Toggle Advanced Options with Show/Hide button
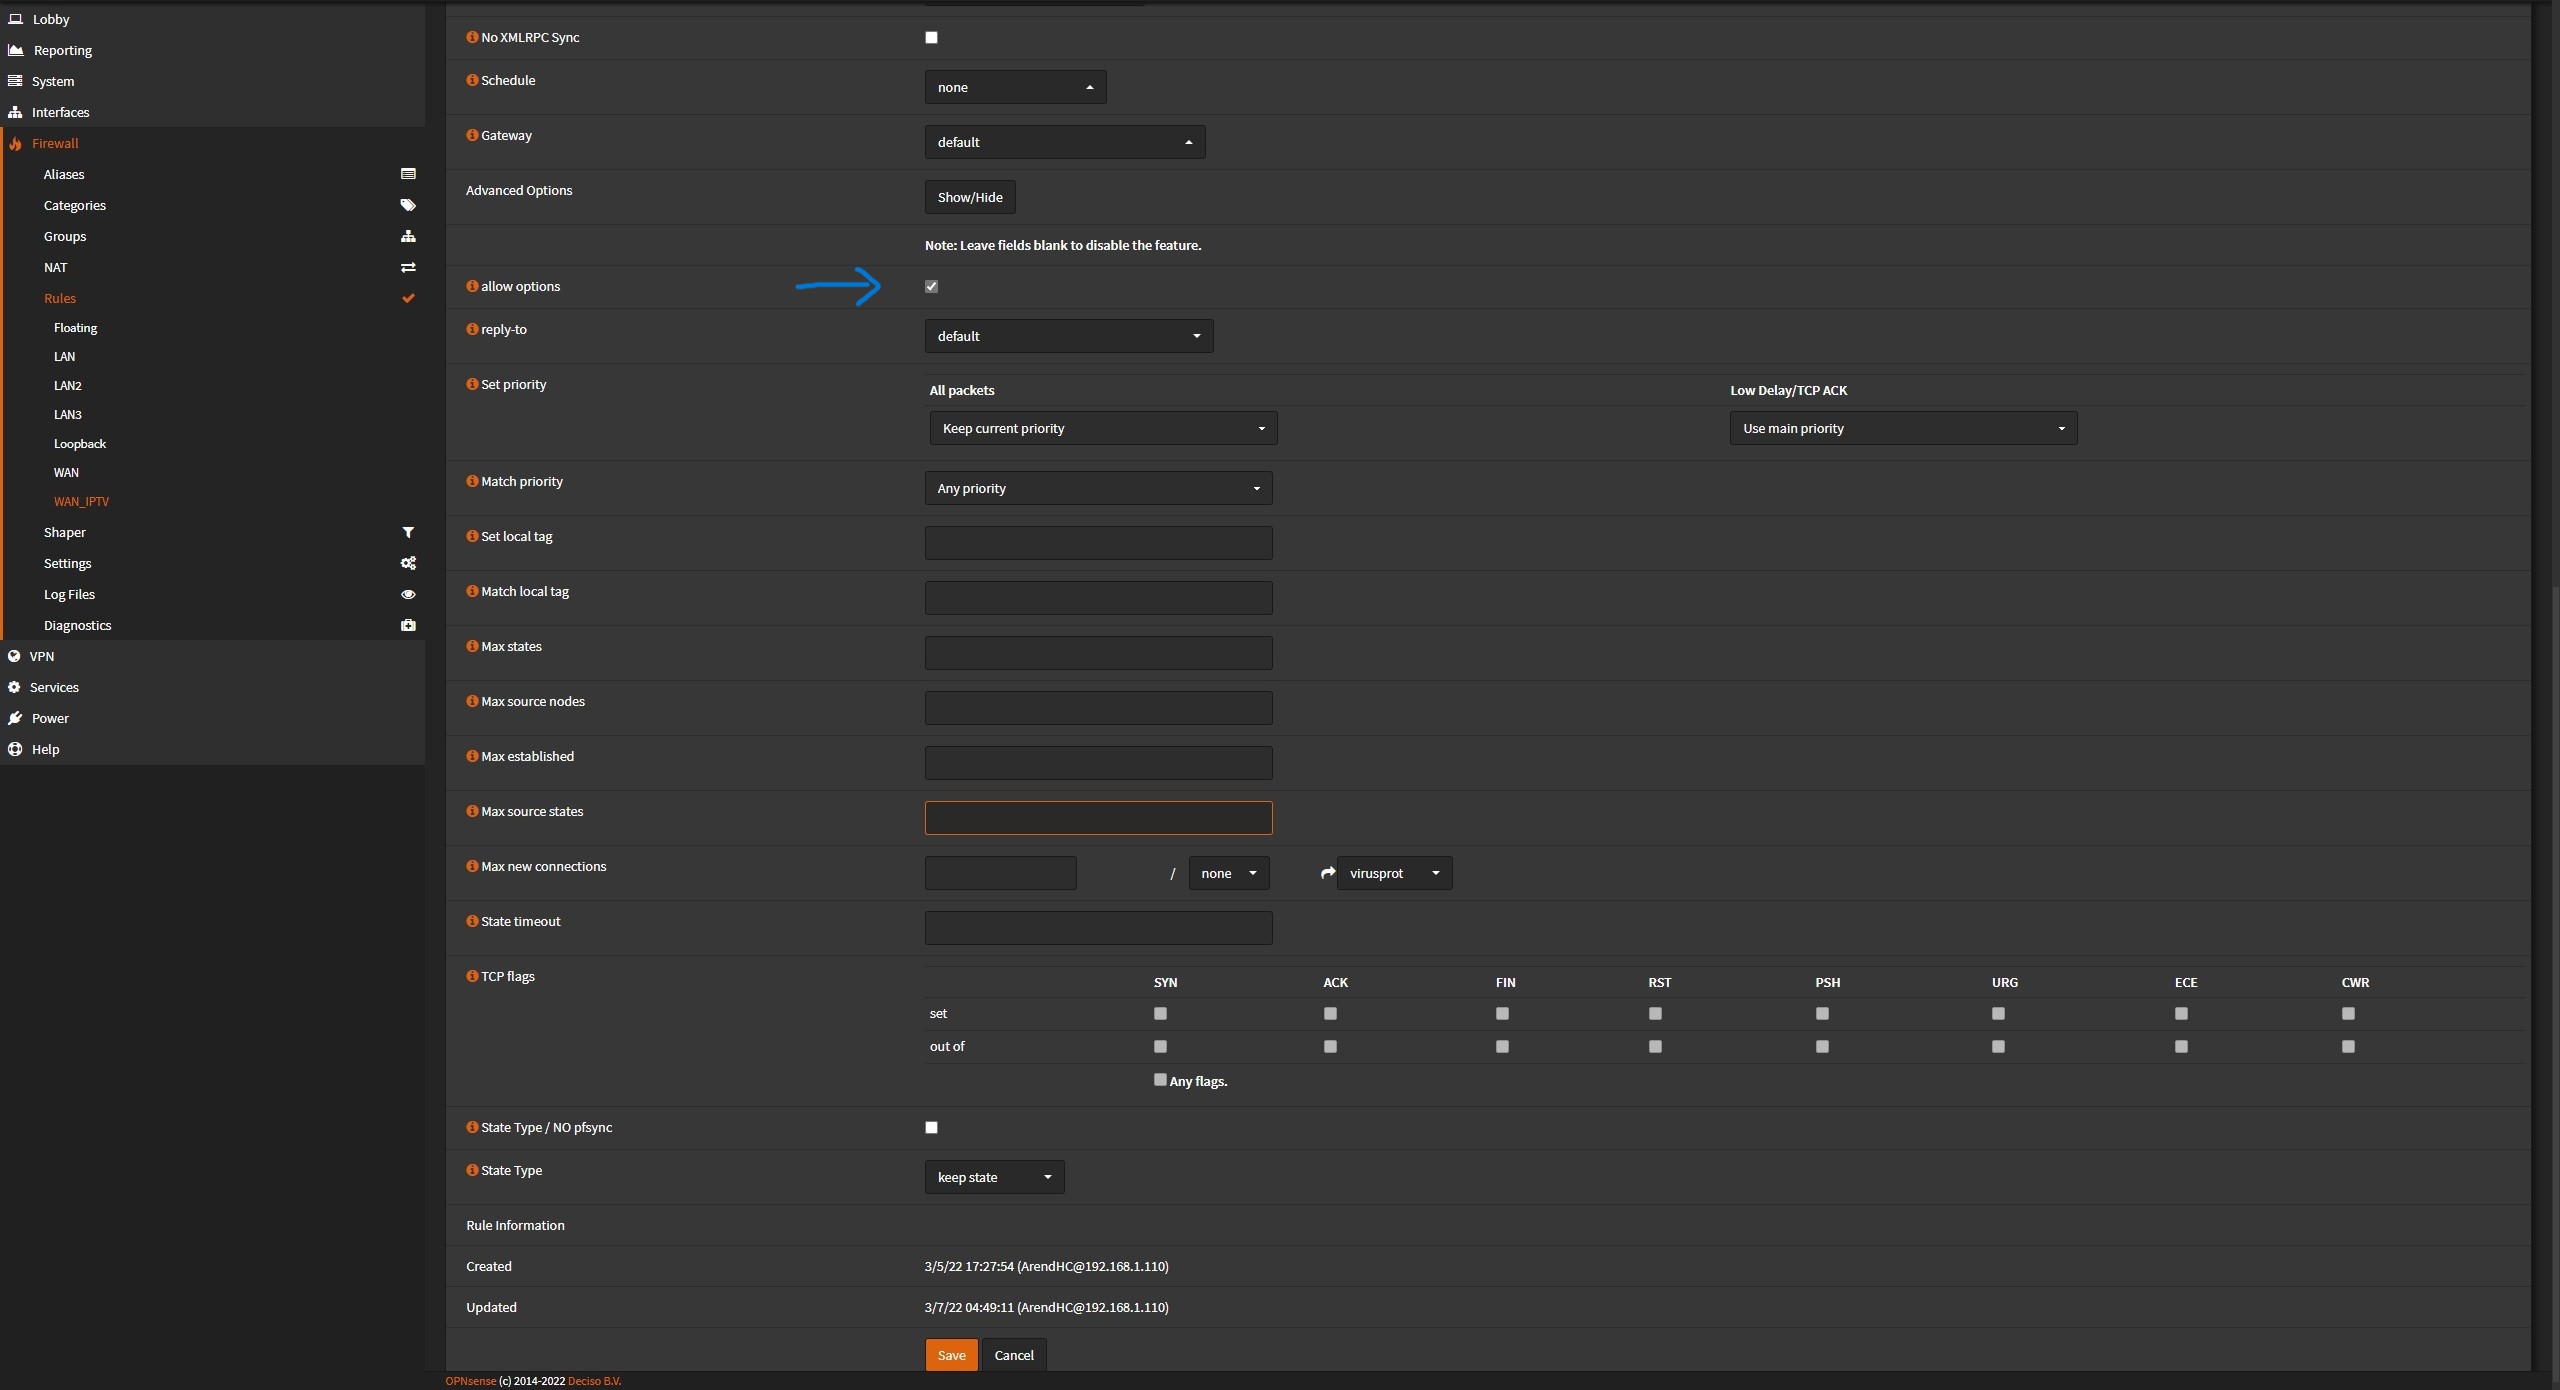Image resolution: width=2560 pixels, height=1390 pixels. pyautogui.click(x=969, y=197)
